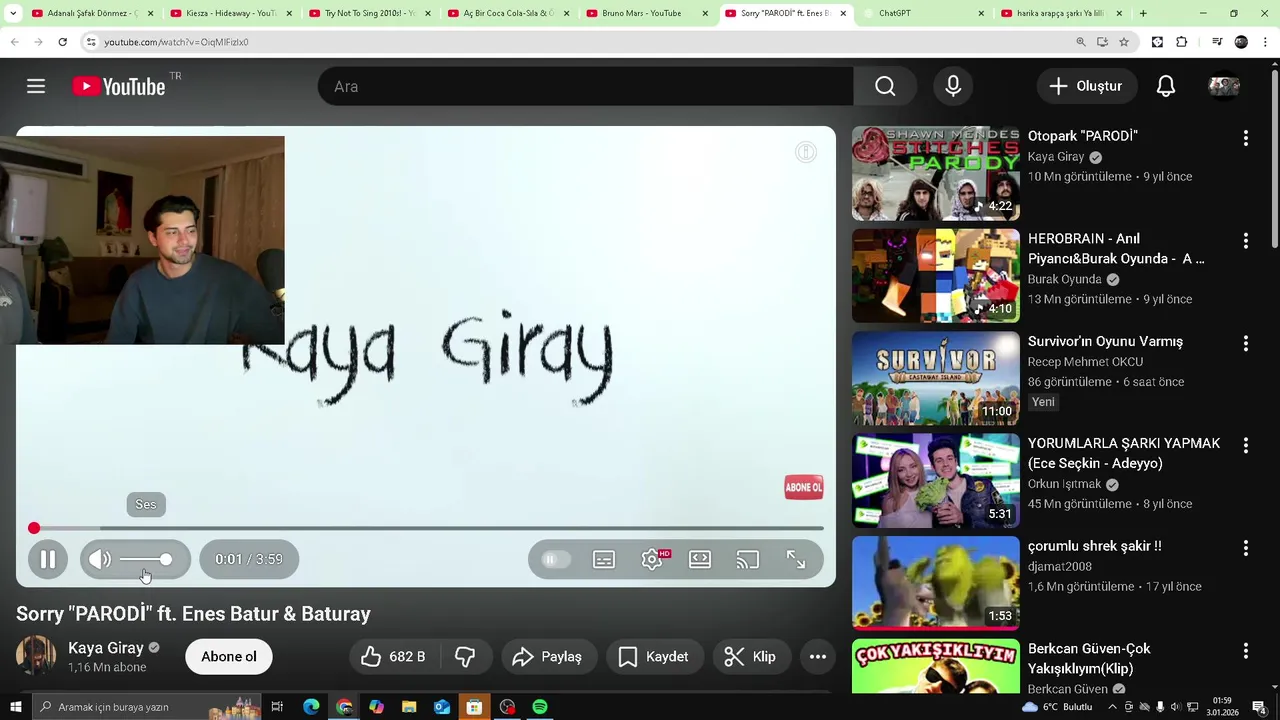Open the Kaya Giray channel name link
The height and width of the screenshot is (720, 1280).
[106, 647]
